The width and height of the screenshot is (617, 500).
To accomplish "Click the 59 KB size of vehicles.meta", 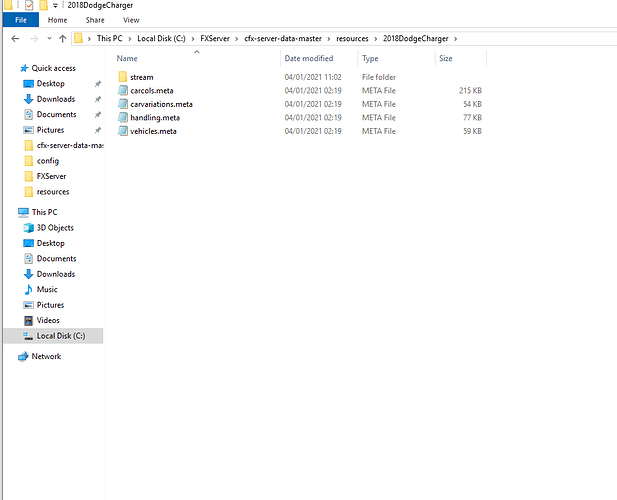I will click(x=472, y=131).
